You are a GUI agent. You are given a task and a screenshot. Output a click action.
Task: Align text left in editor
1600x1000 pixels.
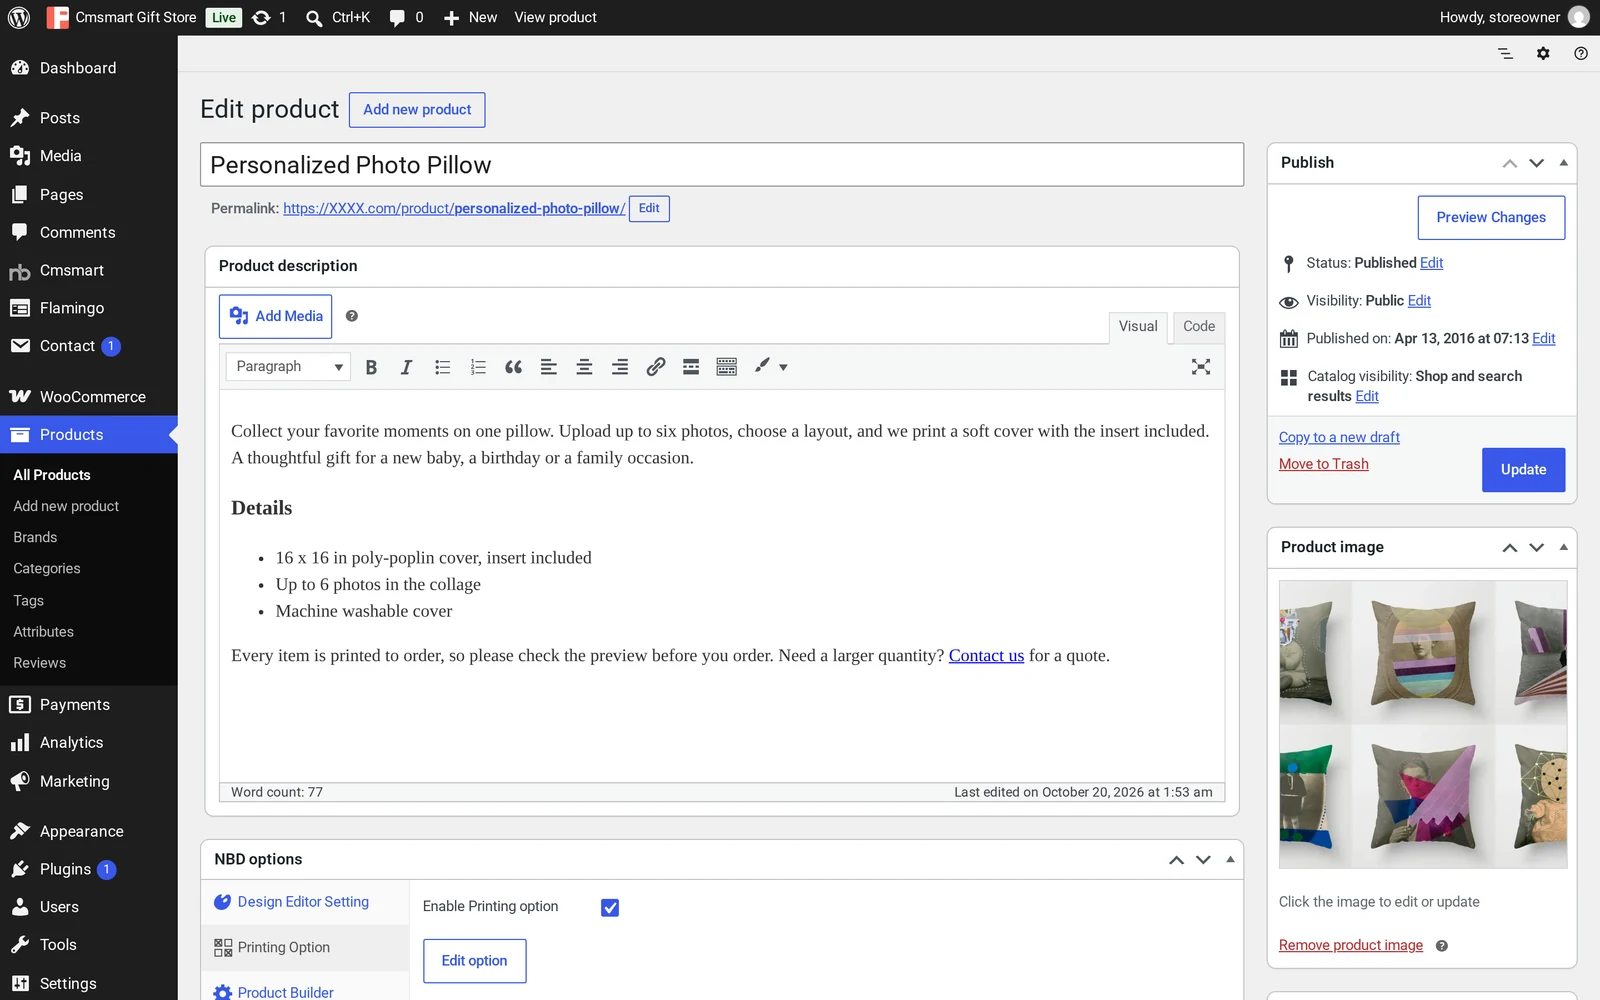[x=549, y=367]
